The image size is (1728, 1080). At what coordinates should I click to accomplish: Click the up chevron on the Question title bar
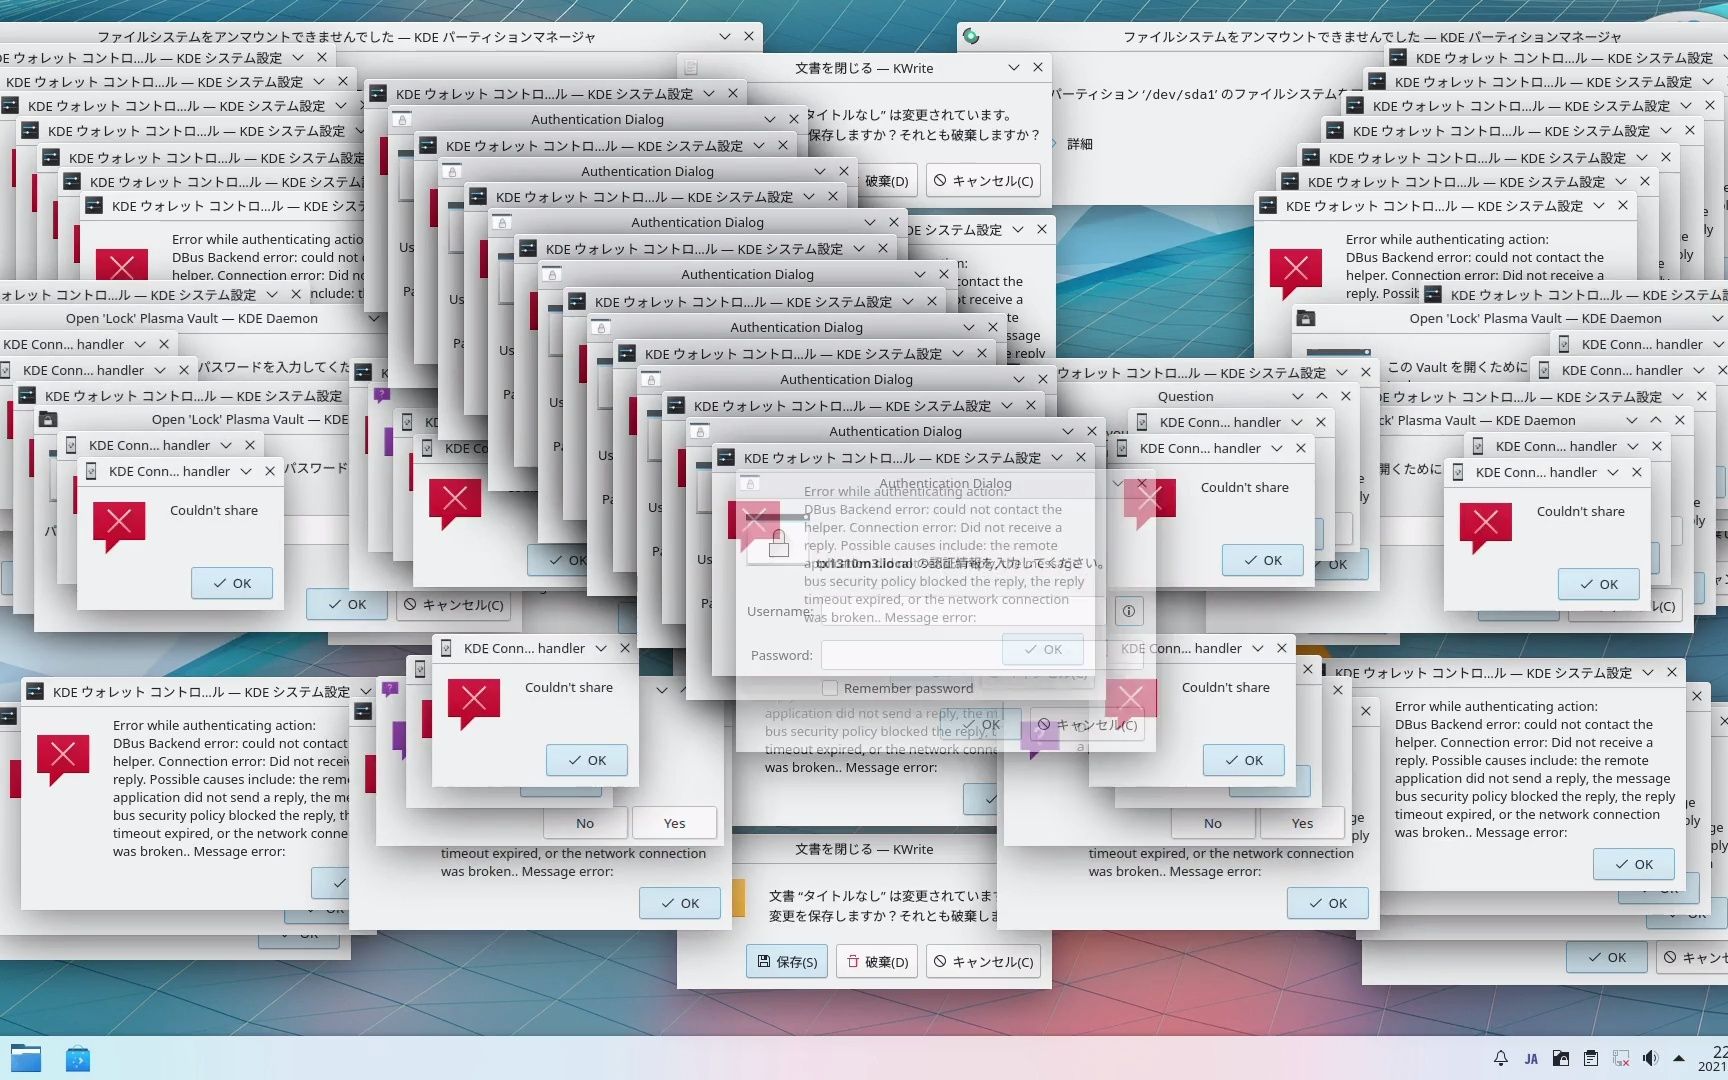1321,396
